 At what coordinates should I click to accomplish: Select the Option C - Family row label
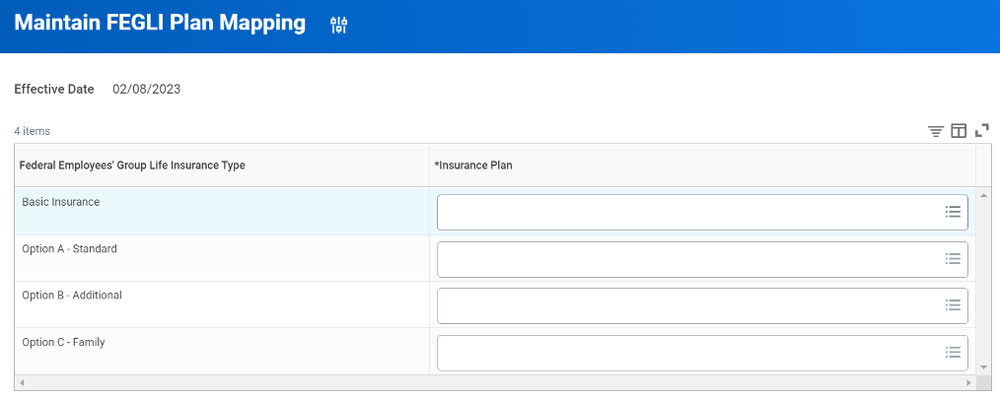point(63,342)
